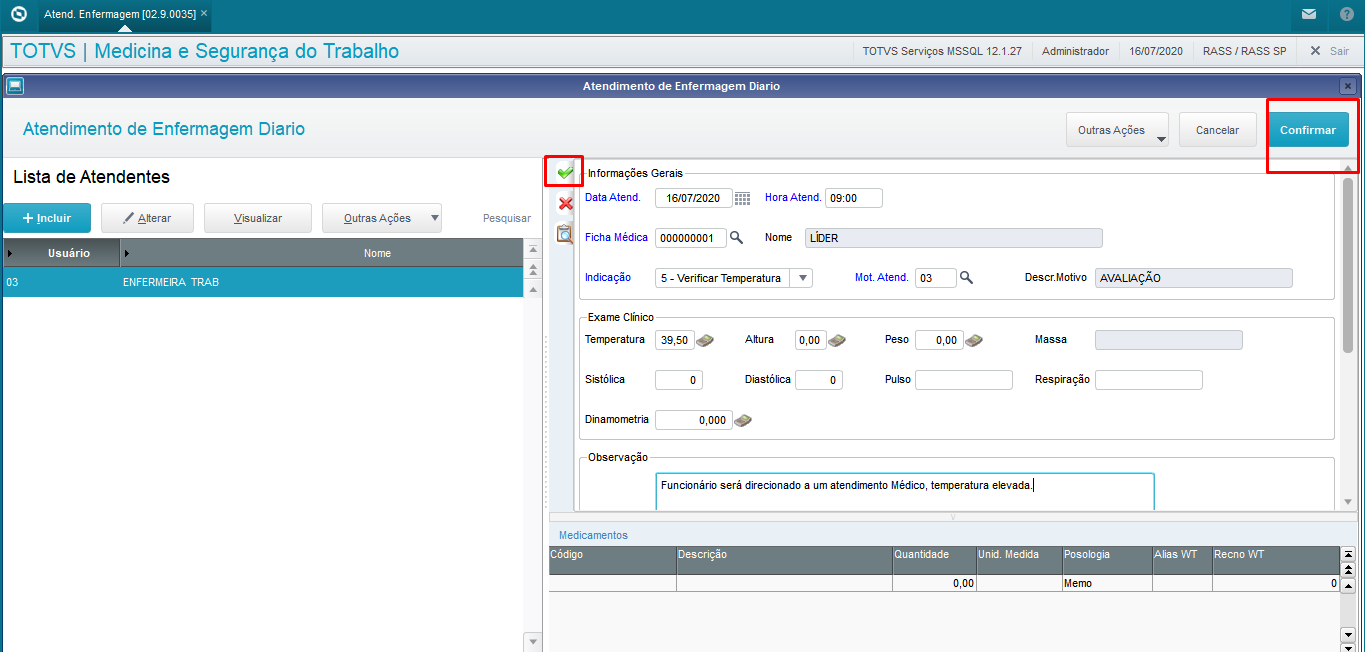Screen dimensions: 1365x652
Task: Click the Hora Atend. field showing 09:00
Action: (x=854, y=198)
